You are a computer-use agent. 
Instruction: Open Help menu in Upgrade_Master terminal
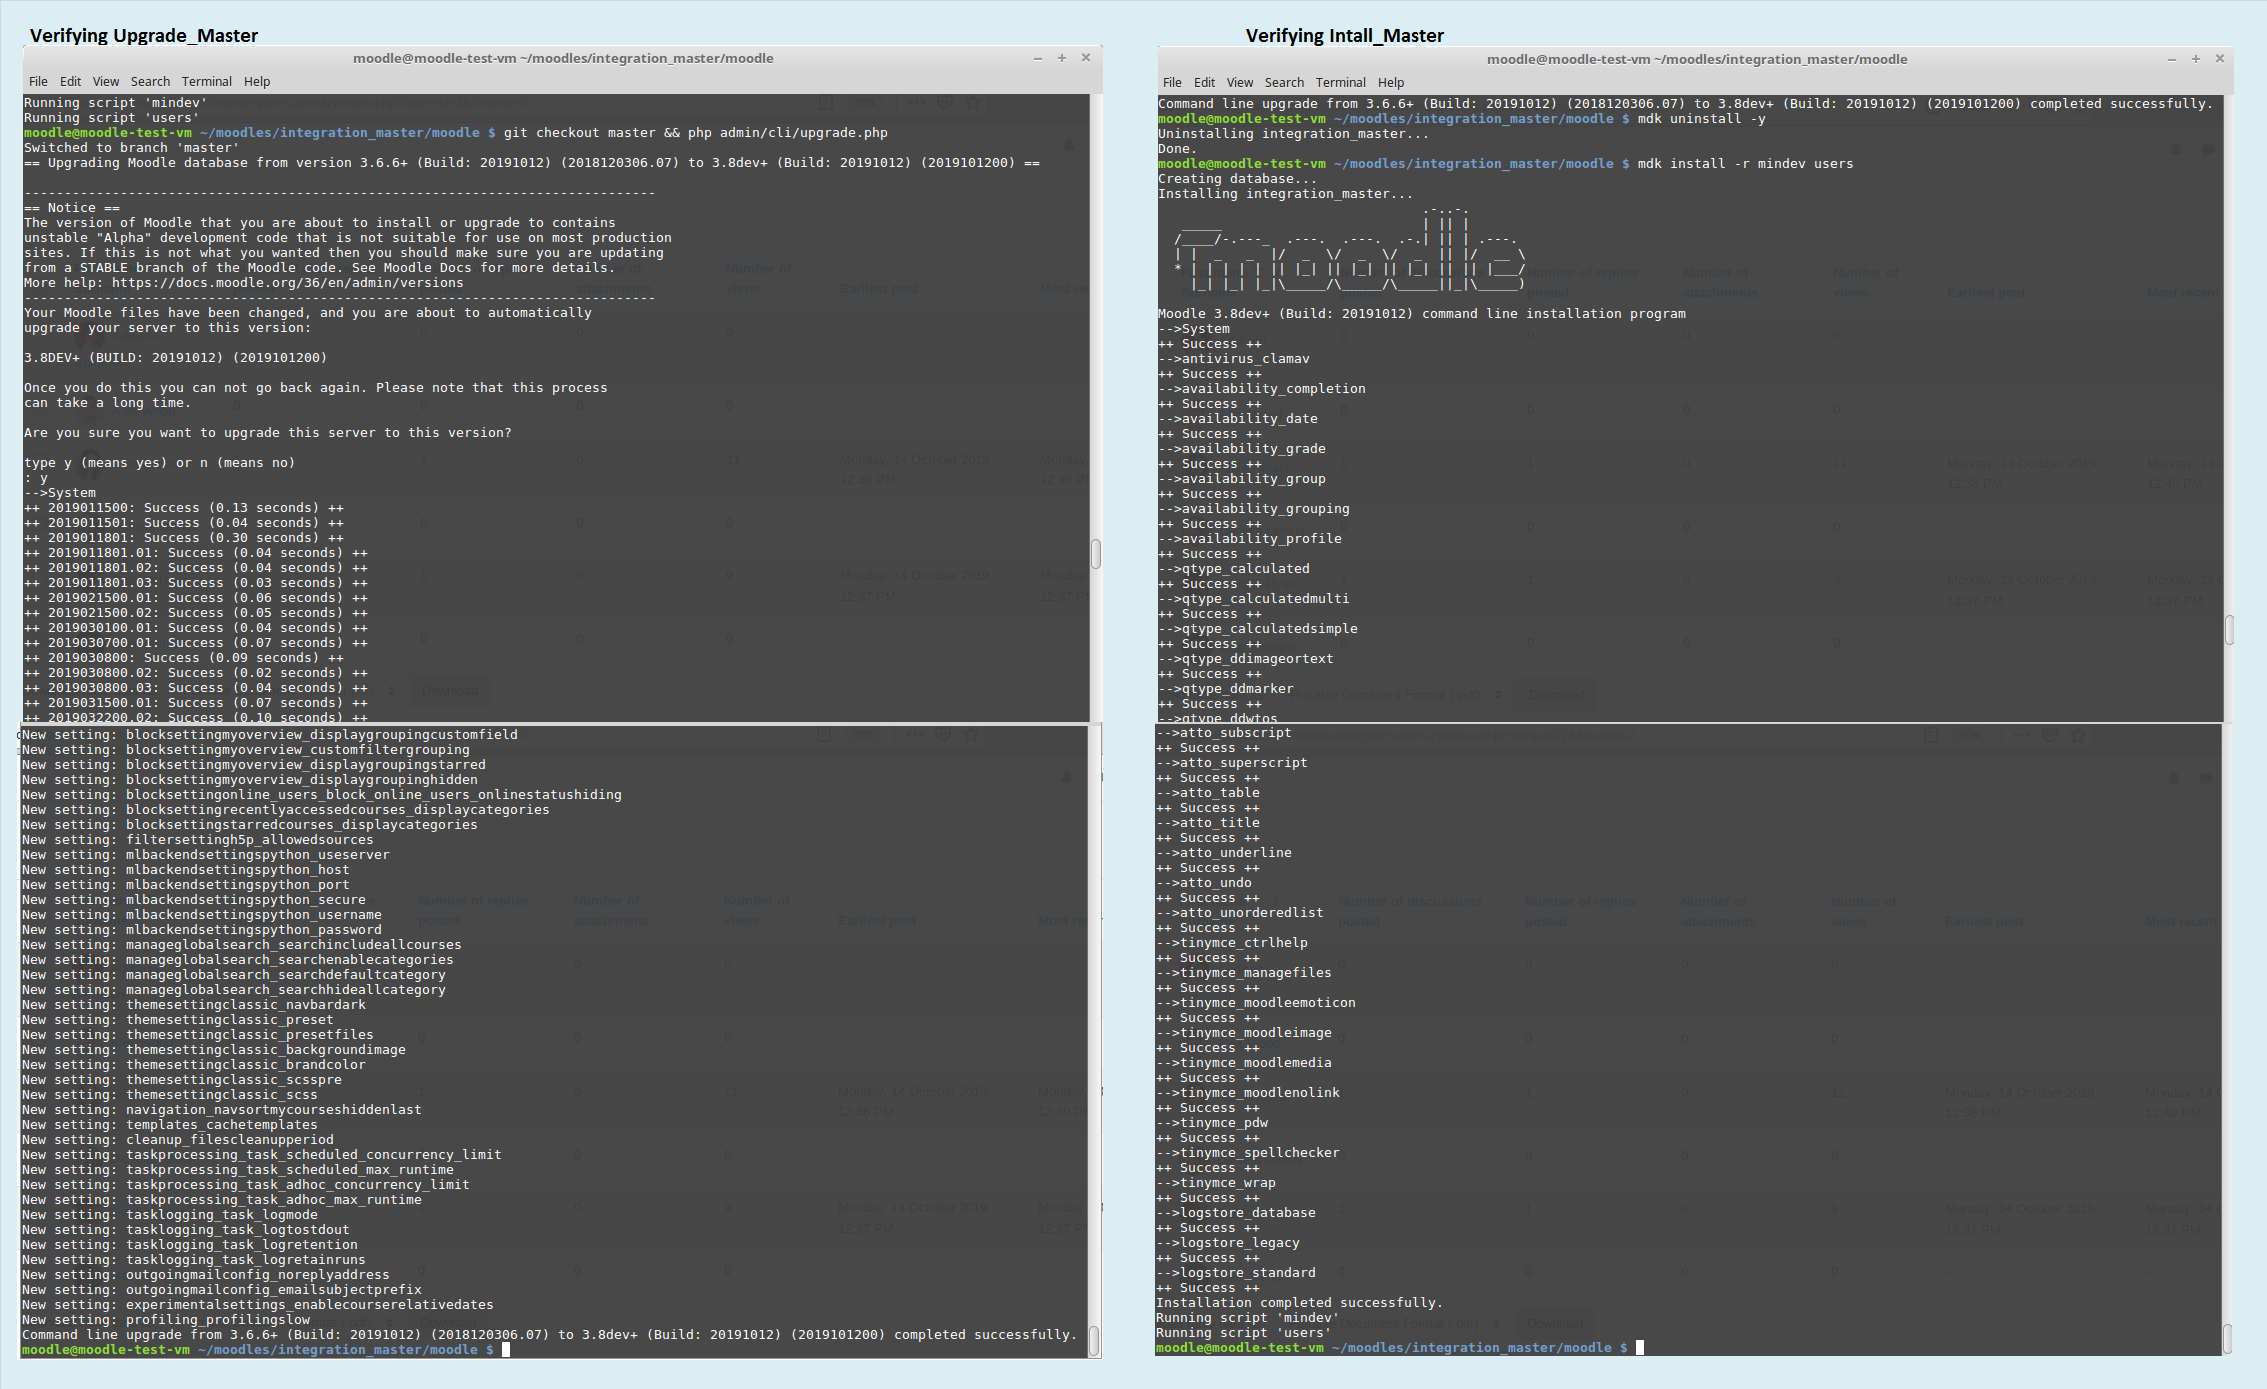tap(257, 82)
